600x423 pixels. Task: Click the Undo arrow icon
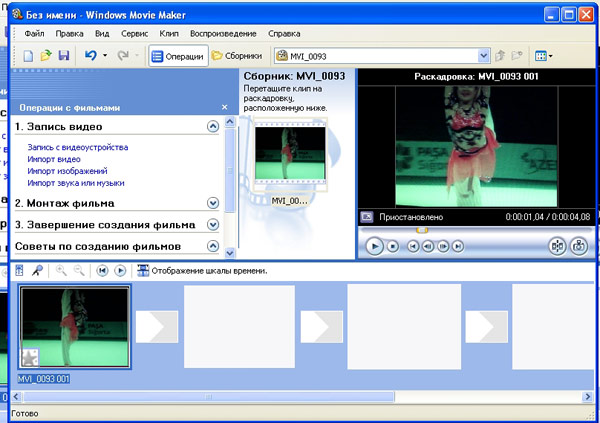[90, 57]
